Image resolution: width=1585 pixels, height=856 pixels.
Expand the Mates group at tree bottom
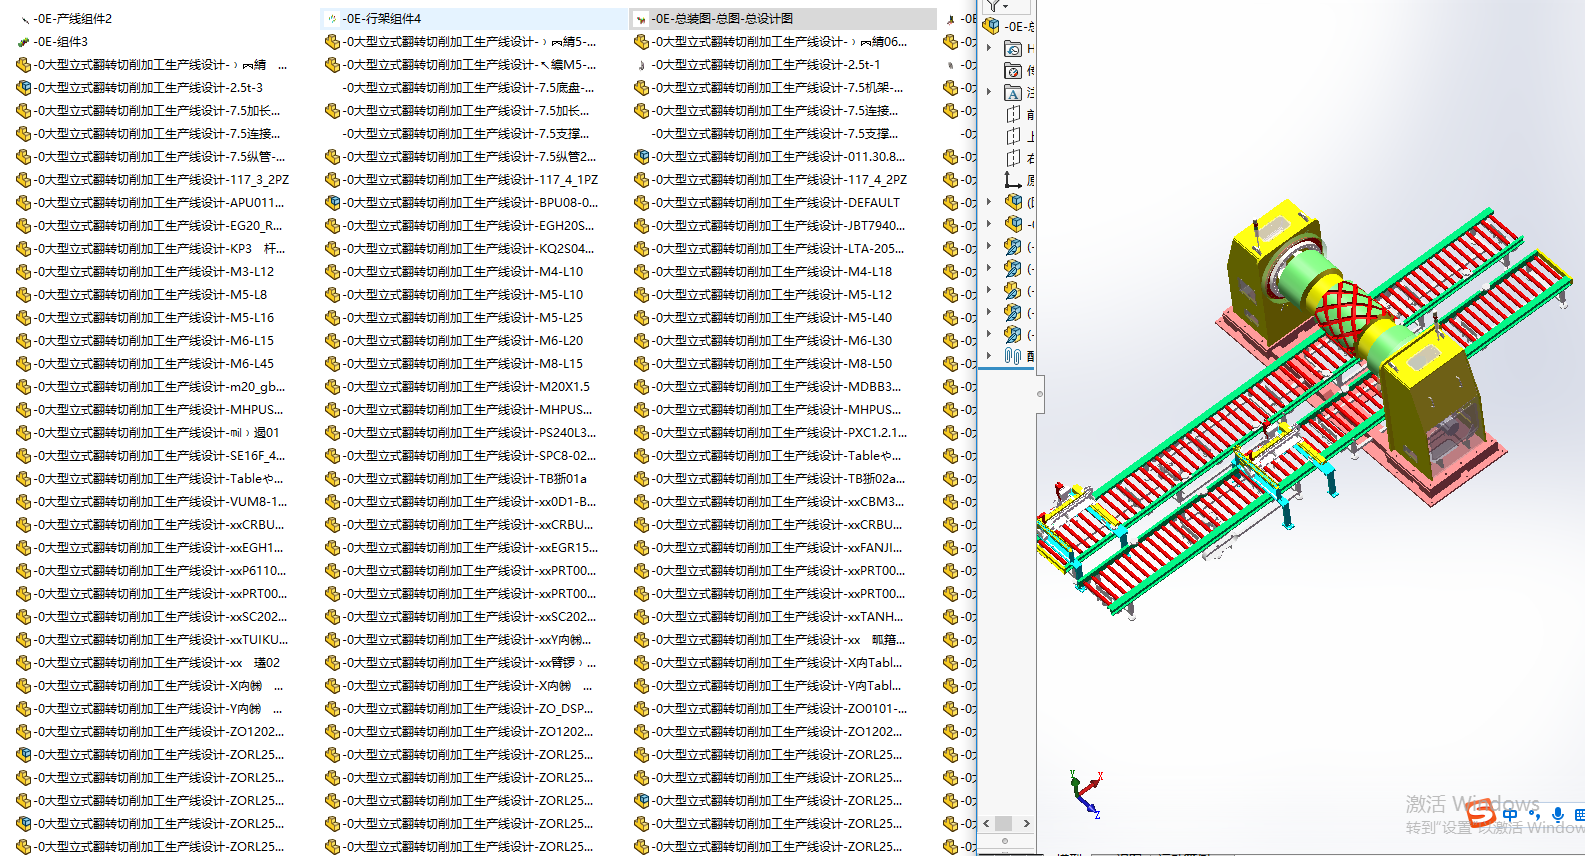(x=989, y=356)
